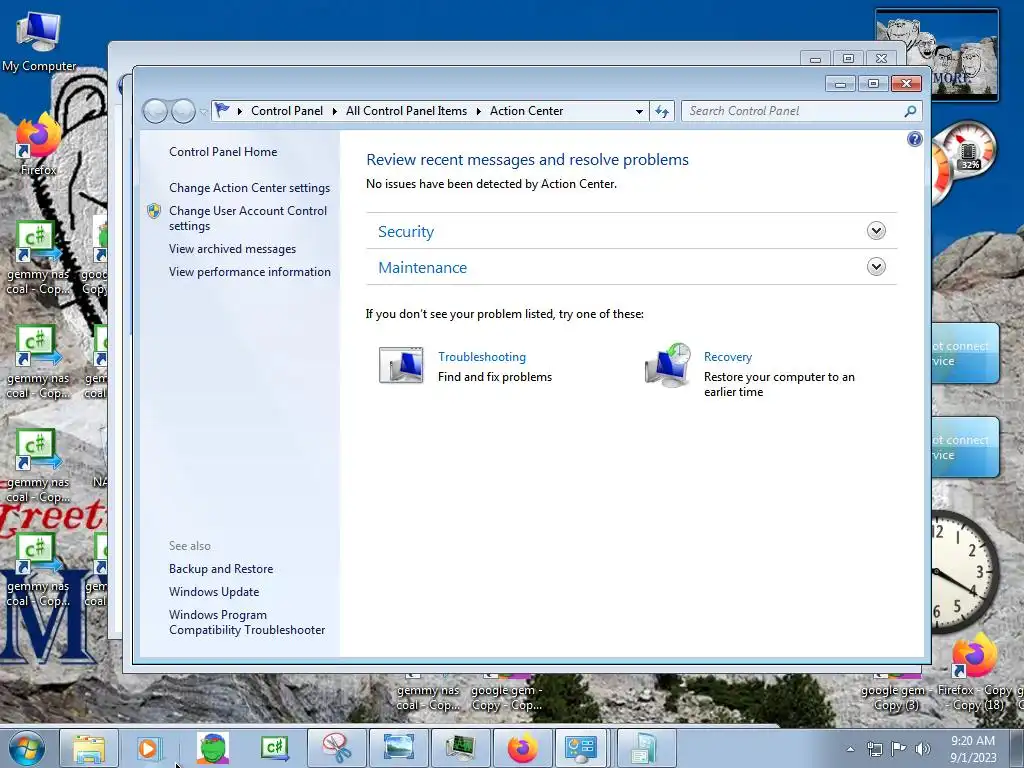This screenshot has height=768, width=1024.
Task: Open Snipping Tool from taskbar
Action: tap(336, 748)
